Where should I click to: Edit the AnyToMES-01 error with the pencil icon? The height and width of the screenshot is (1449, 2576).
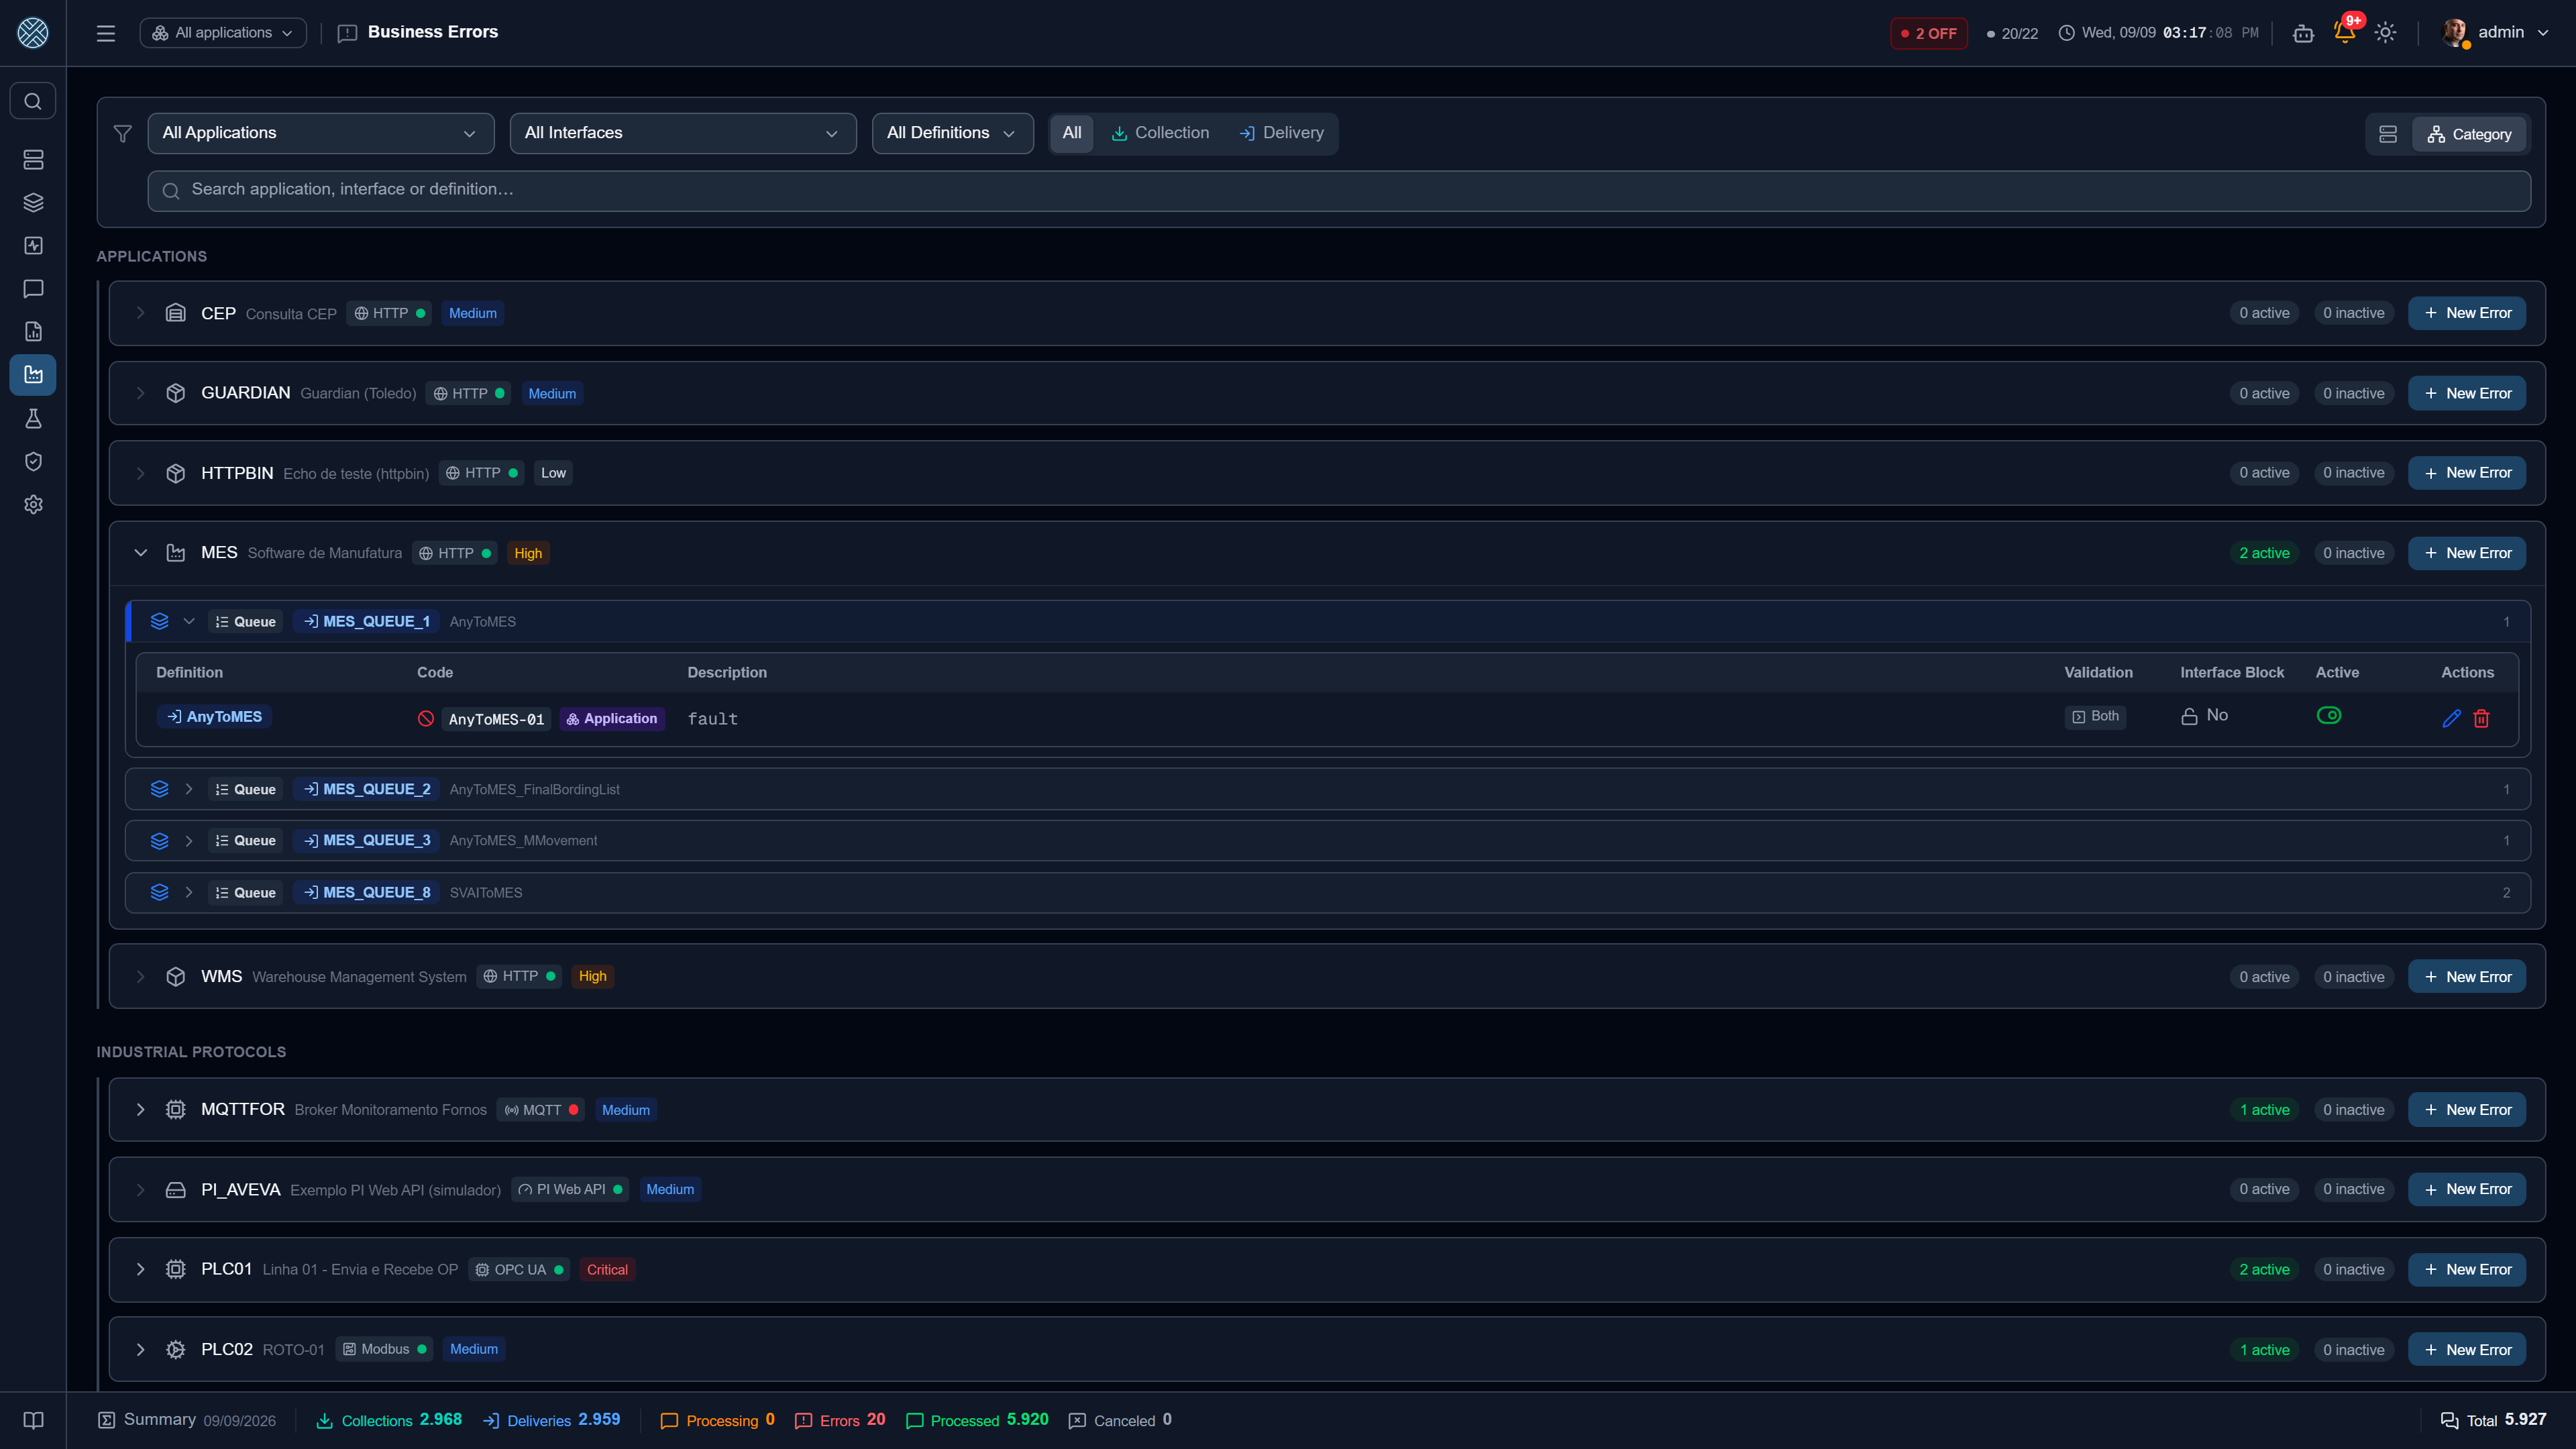pyautogui.click(x=2452, y=718)
